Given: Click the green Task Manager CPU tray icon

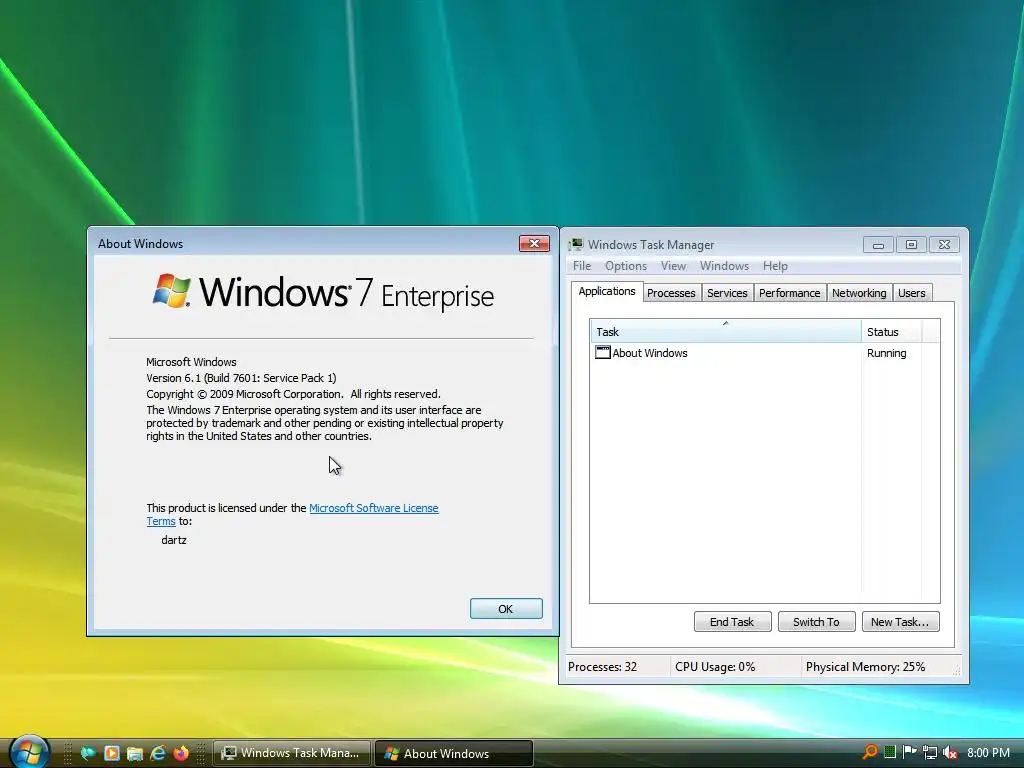Looking at the screenshot, I should click(889, 752).
